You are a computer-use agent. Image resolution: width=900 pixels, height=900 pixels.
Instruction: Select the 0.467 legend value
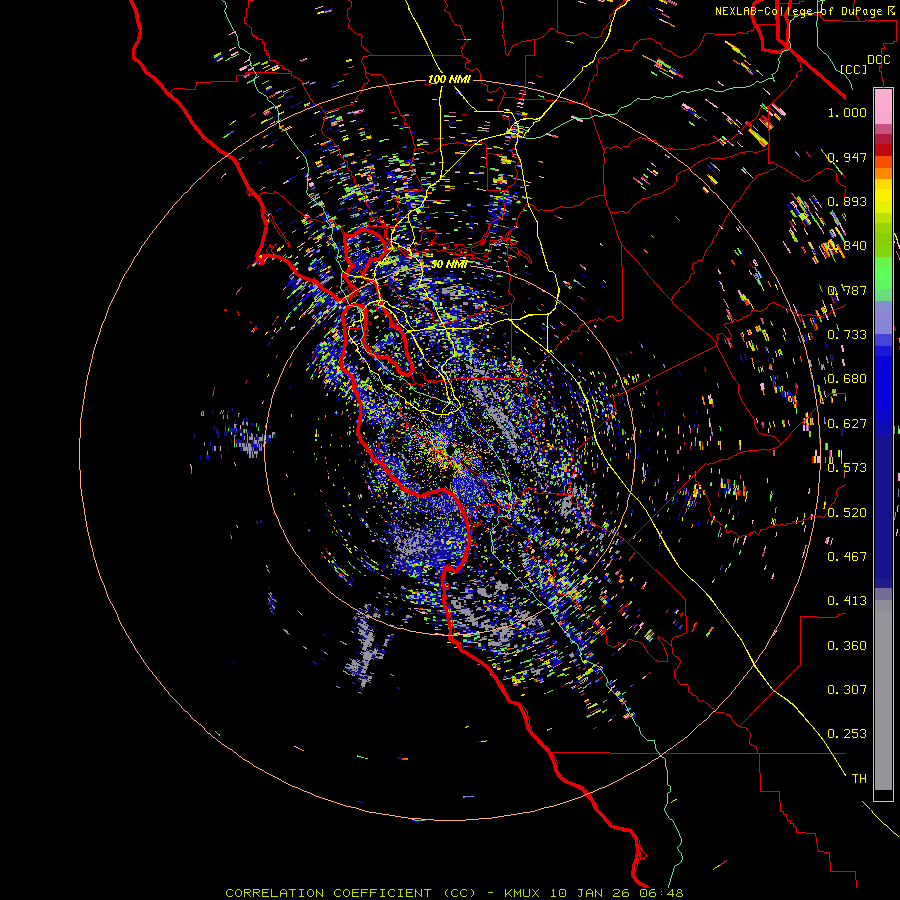point(847,557)
